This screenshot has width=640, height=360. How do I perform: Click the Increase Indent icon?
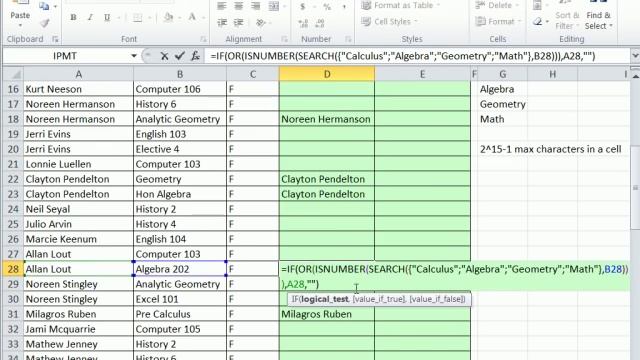pyautogui.click(x=239, y=23)
